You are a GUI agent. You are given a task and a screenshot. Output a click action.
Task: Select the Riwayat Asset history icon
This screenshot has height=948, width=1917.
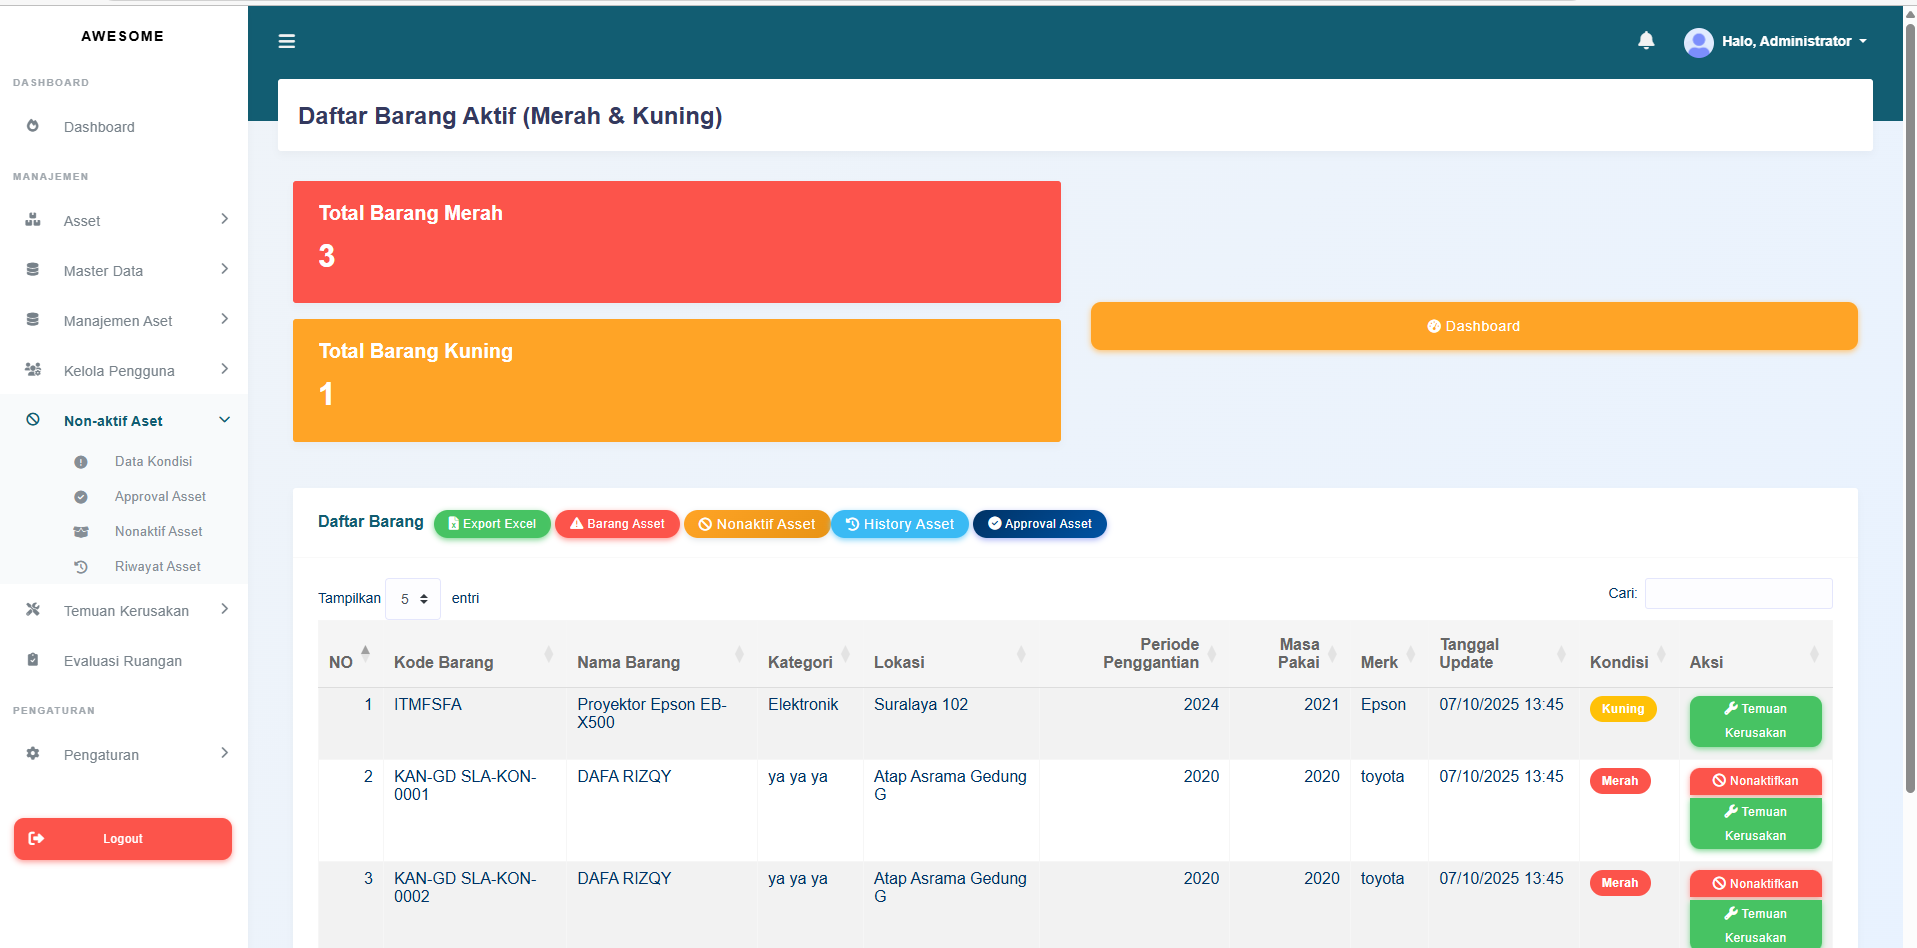point(80,566)
